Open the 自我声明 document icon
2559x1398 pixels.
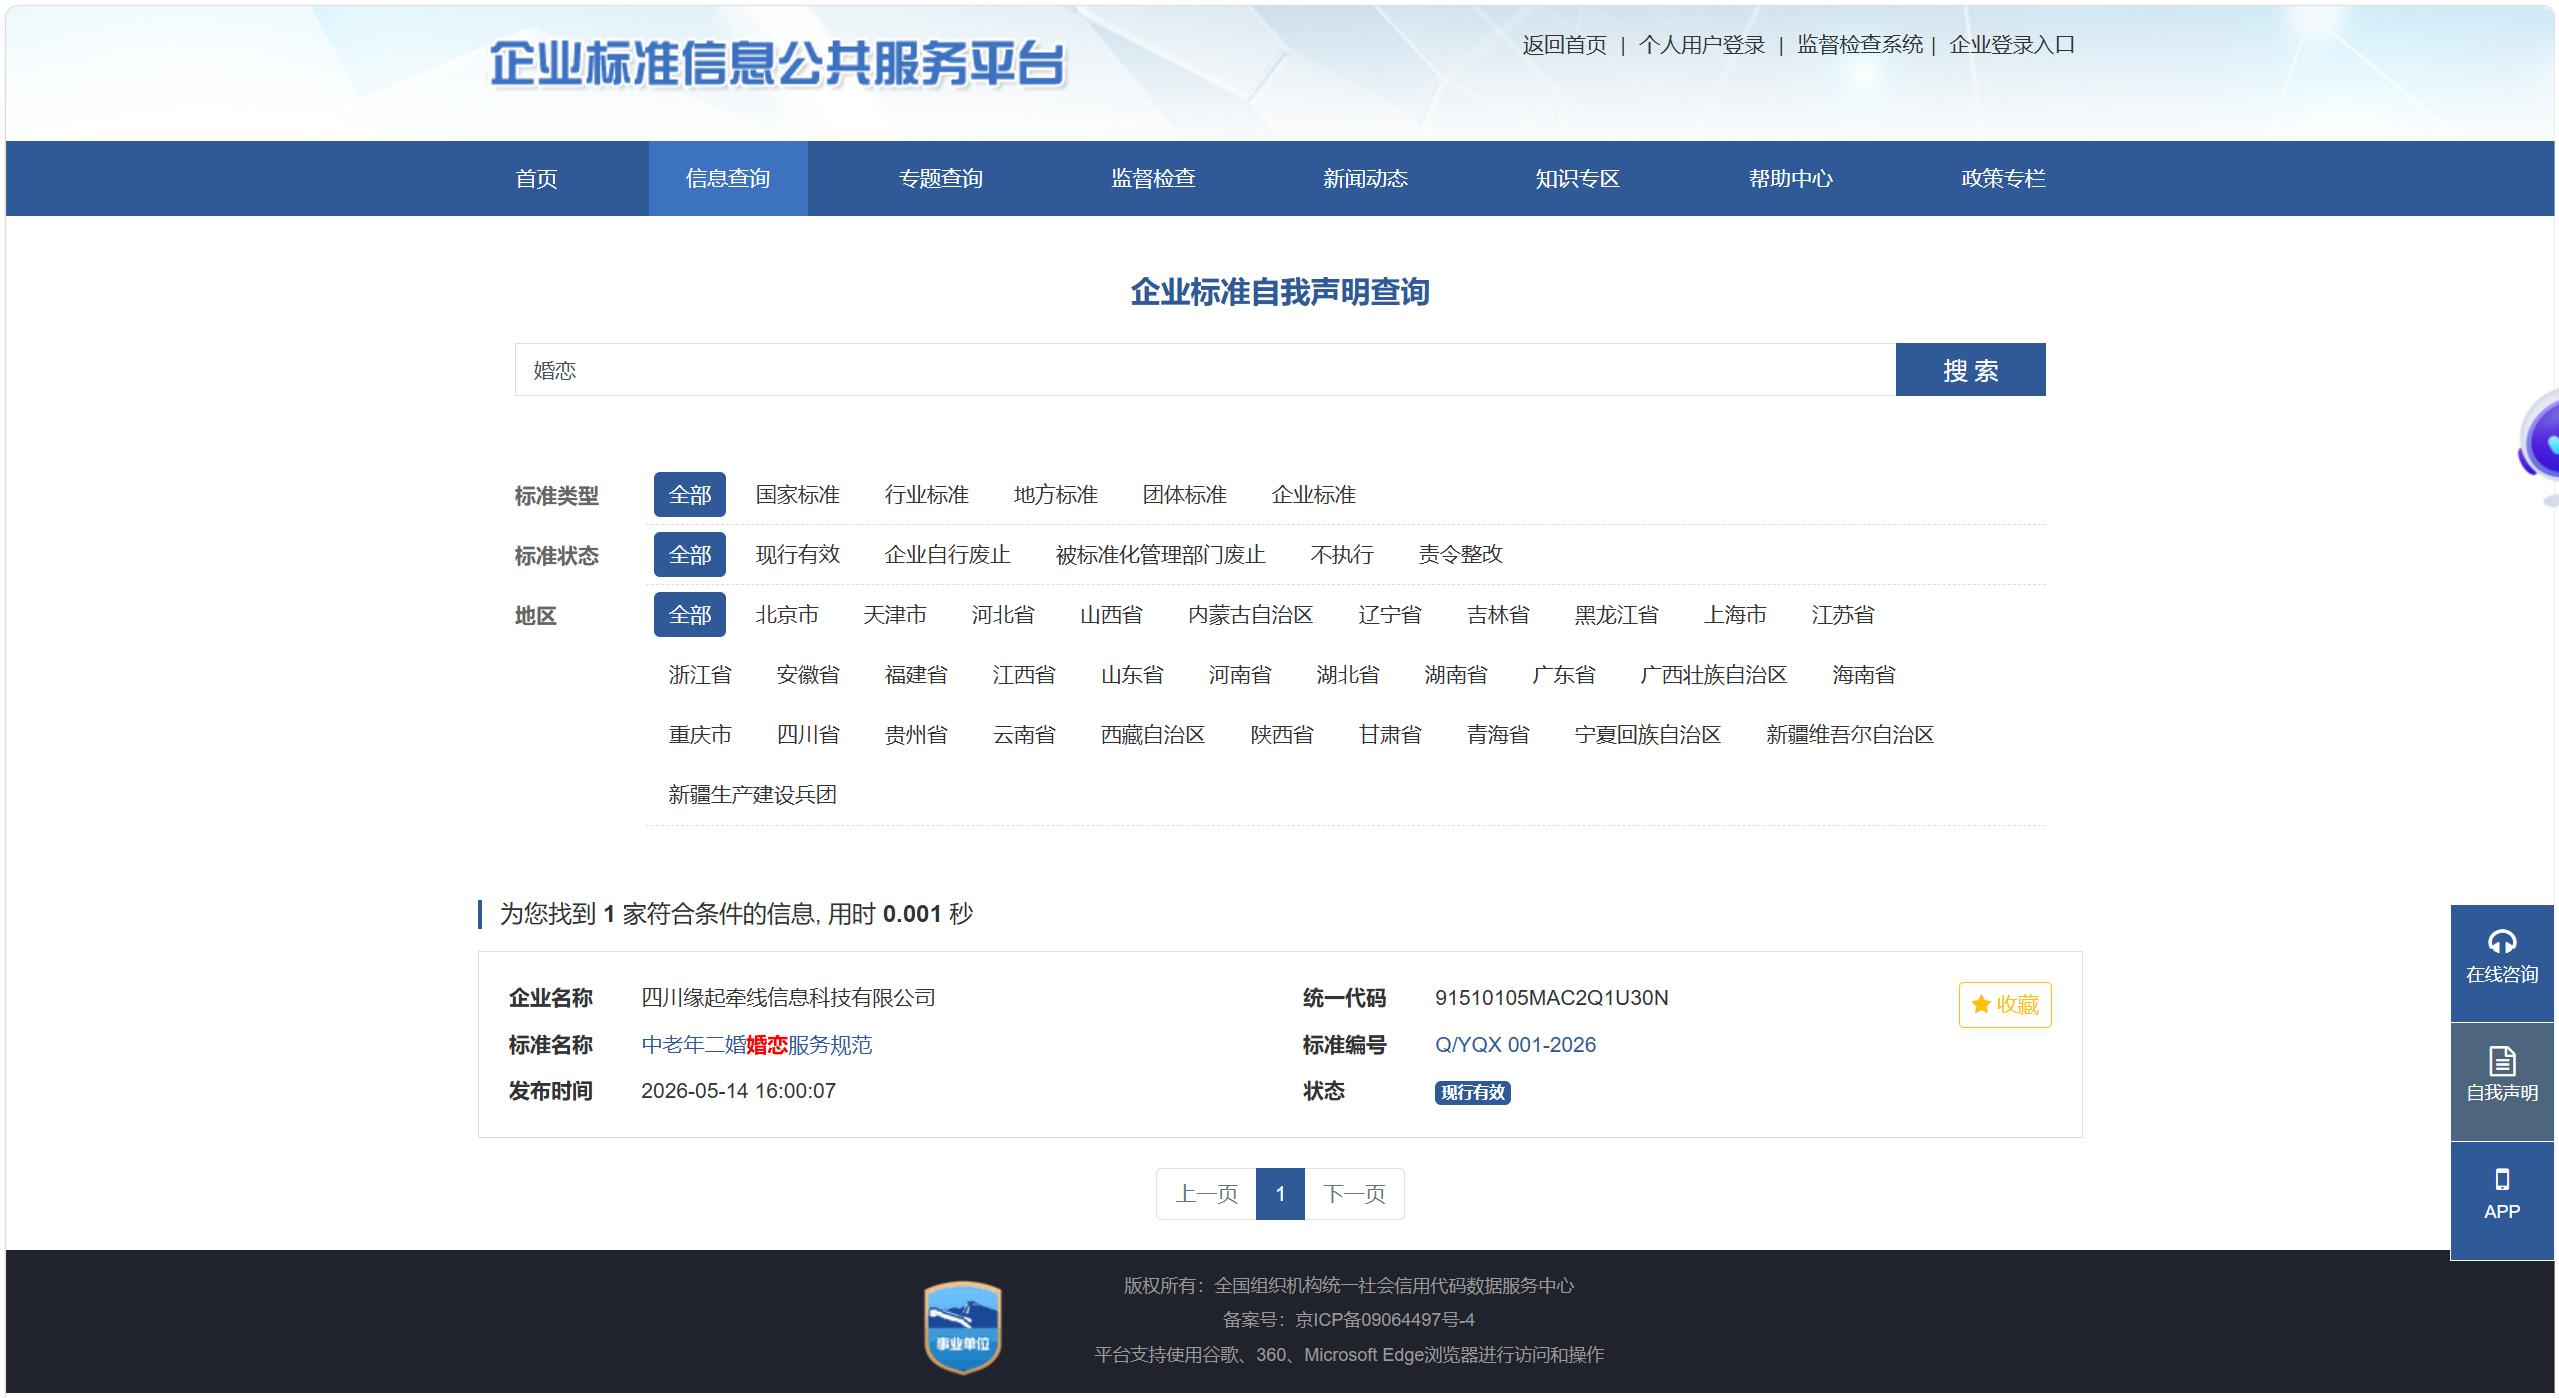tap(2501, 1061)
